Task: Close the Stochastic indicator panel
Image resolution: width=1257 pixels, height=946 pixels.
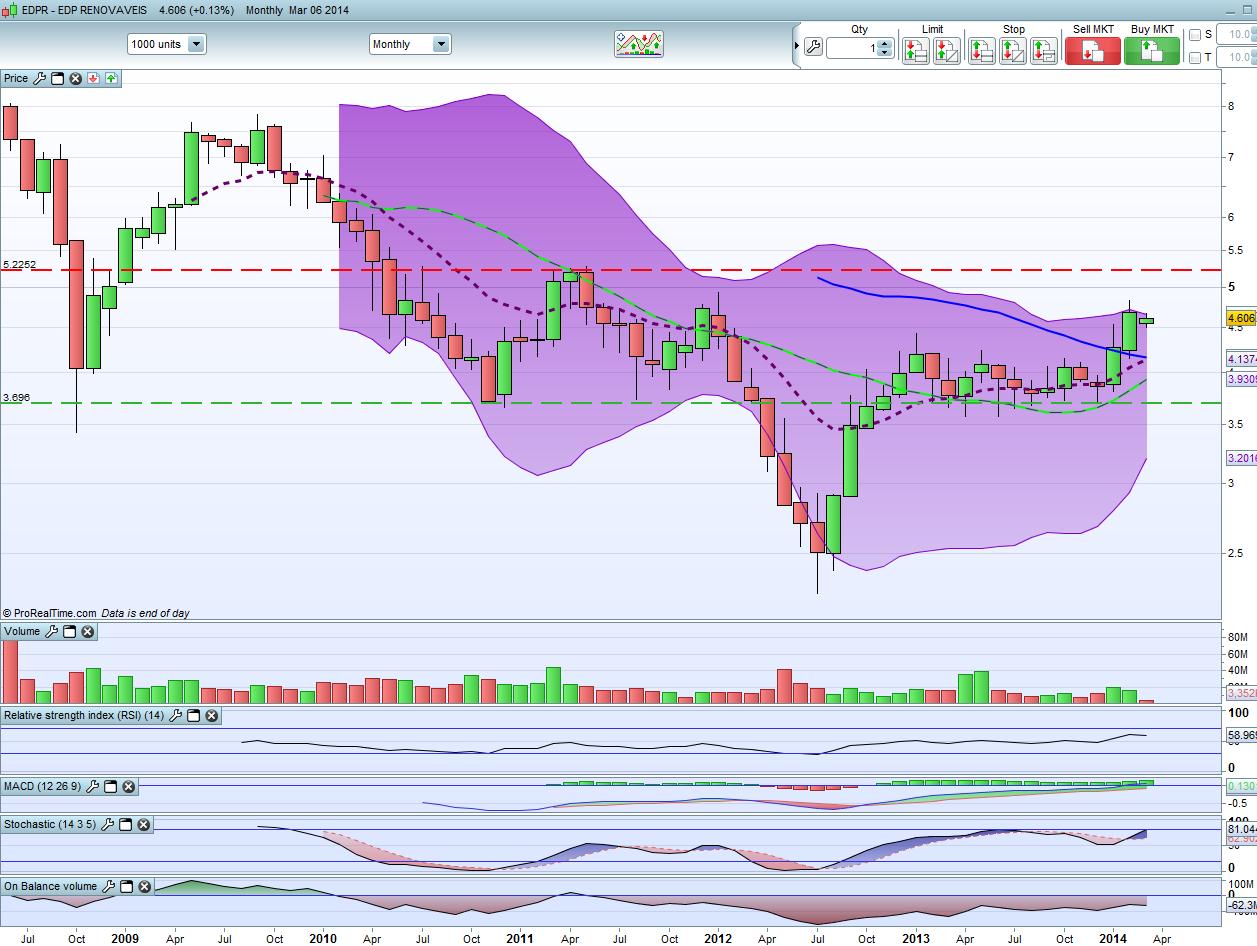Action: 143,825
